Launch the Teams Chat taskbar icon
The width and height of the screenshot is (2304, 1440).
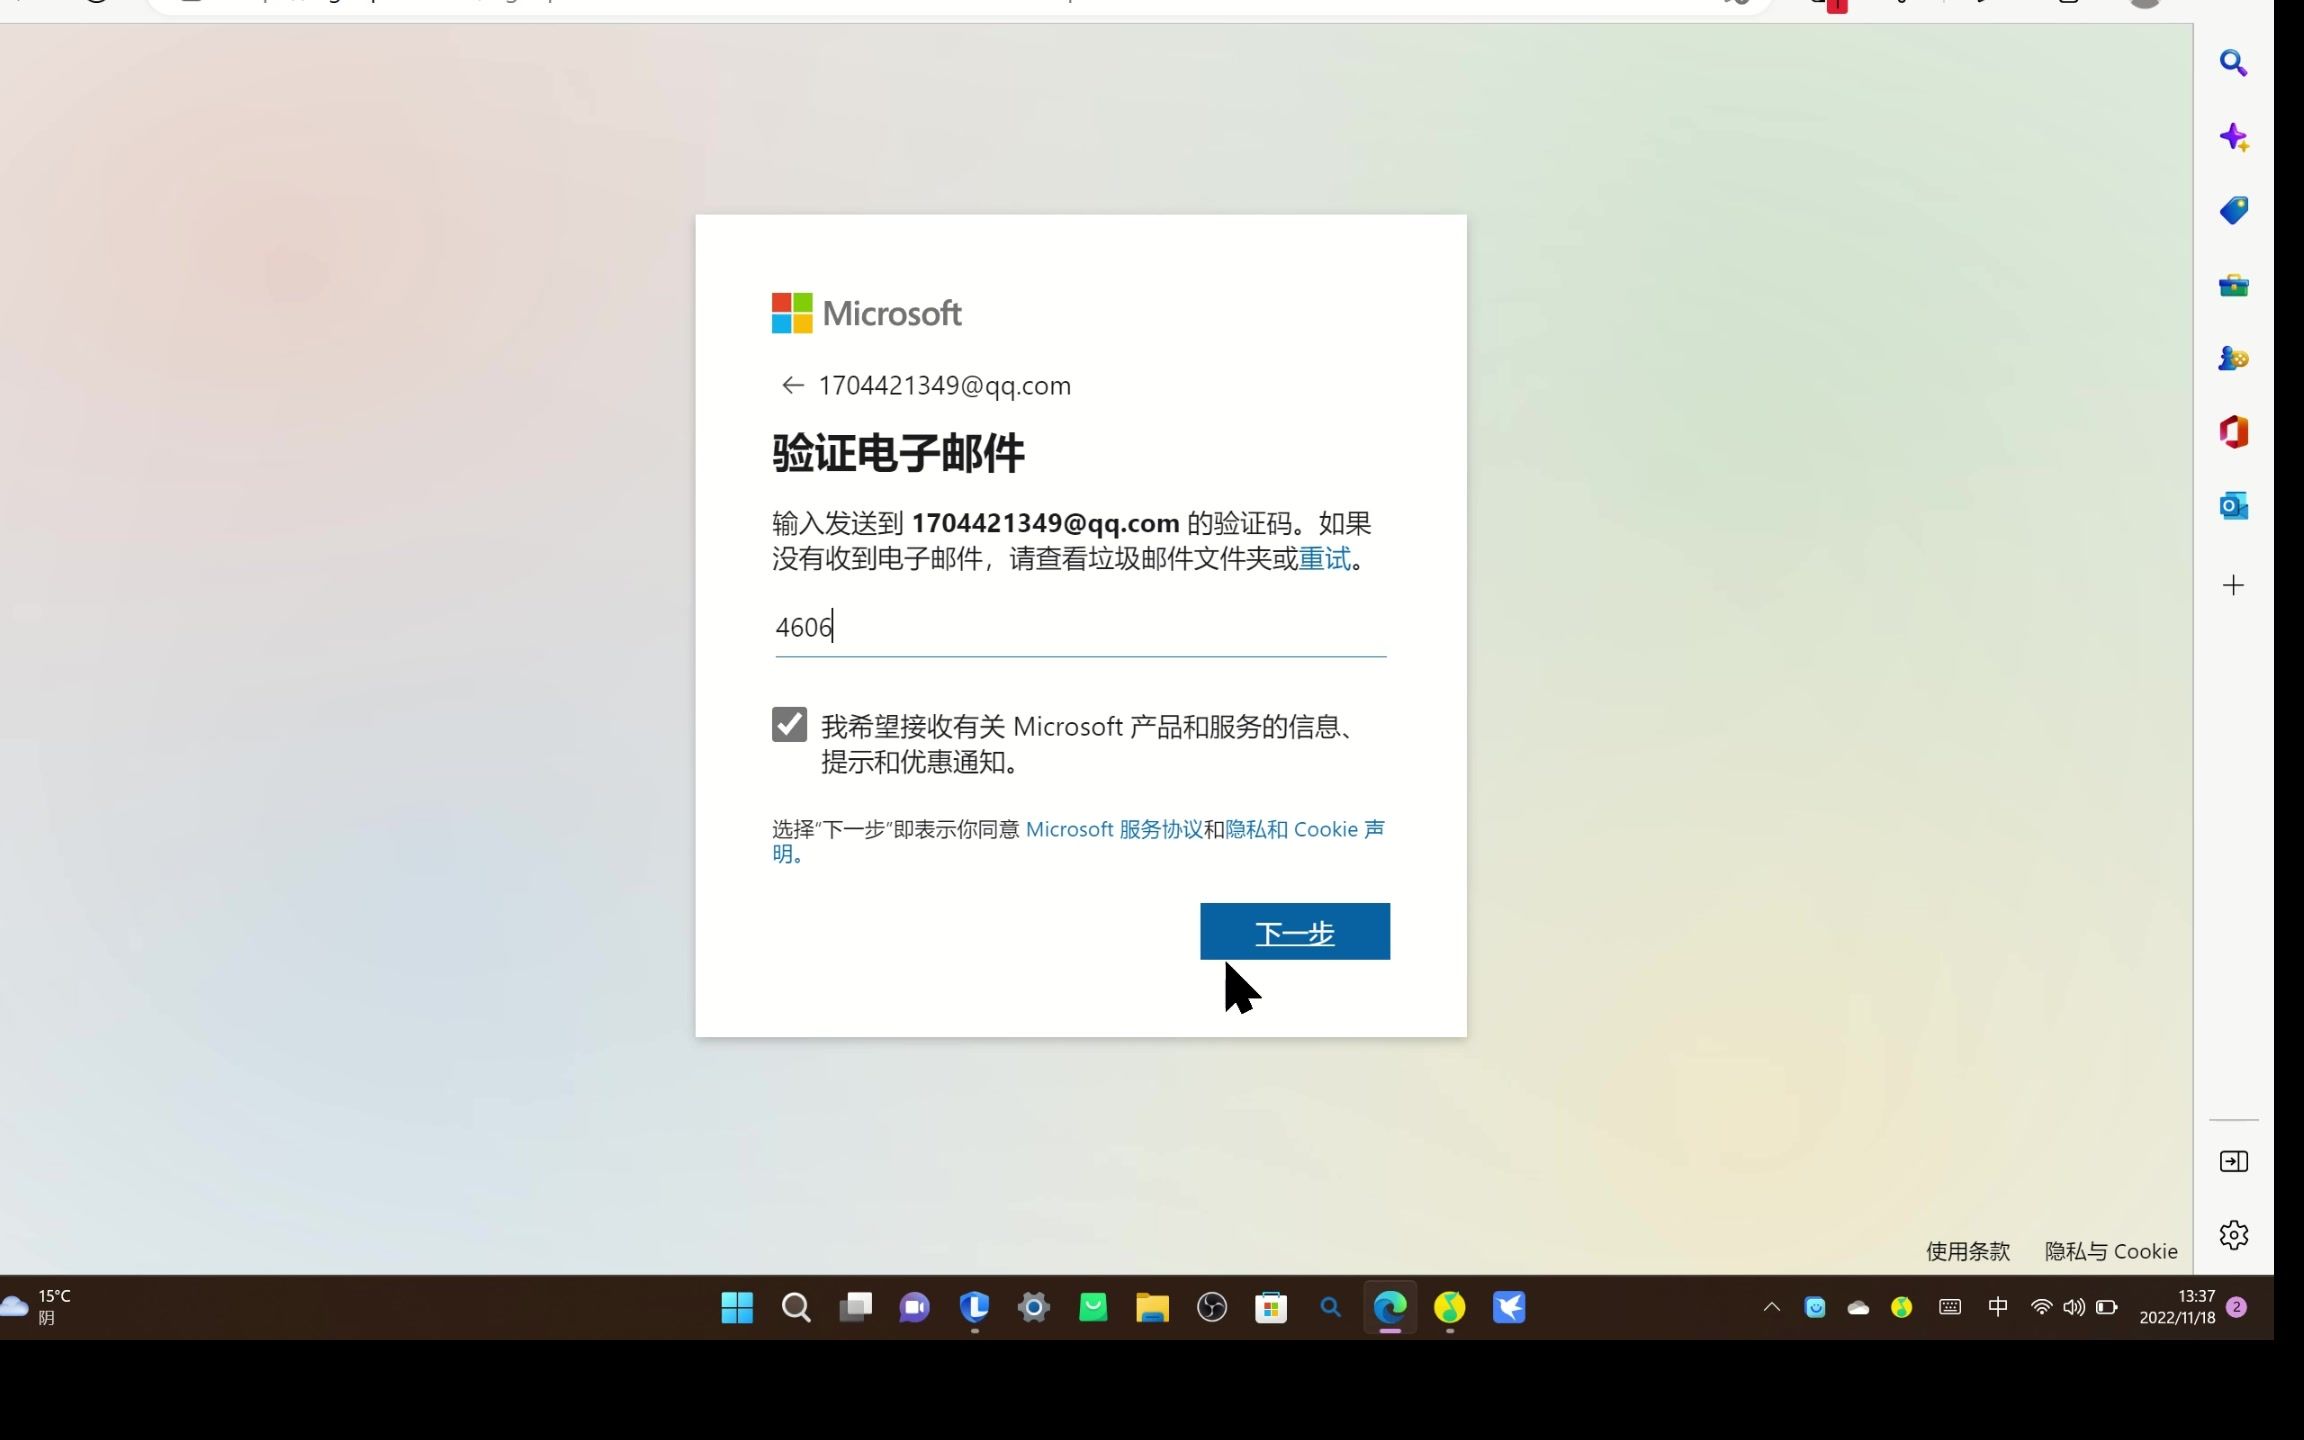[914, 1307]
